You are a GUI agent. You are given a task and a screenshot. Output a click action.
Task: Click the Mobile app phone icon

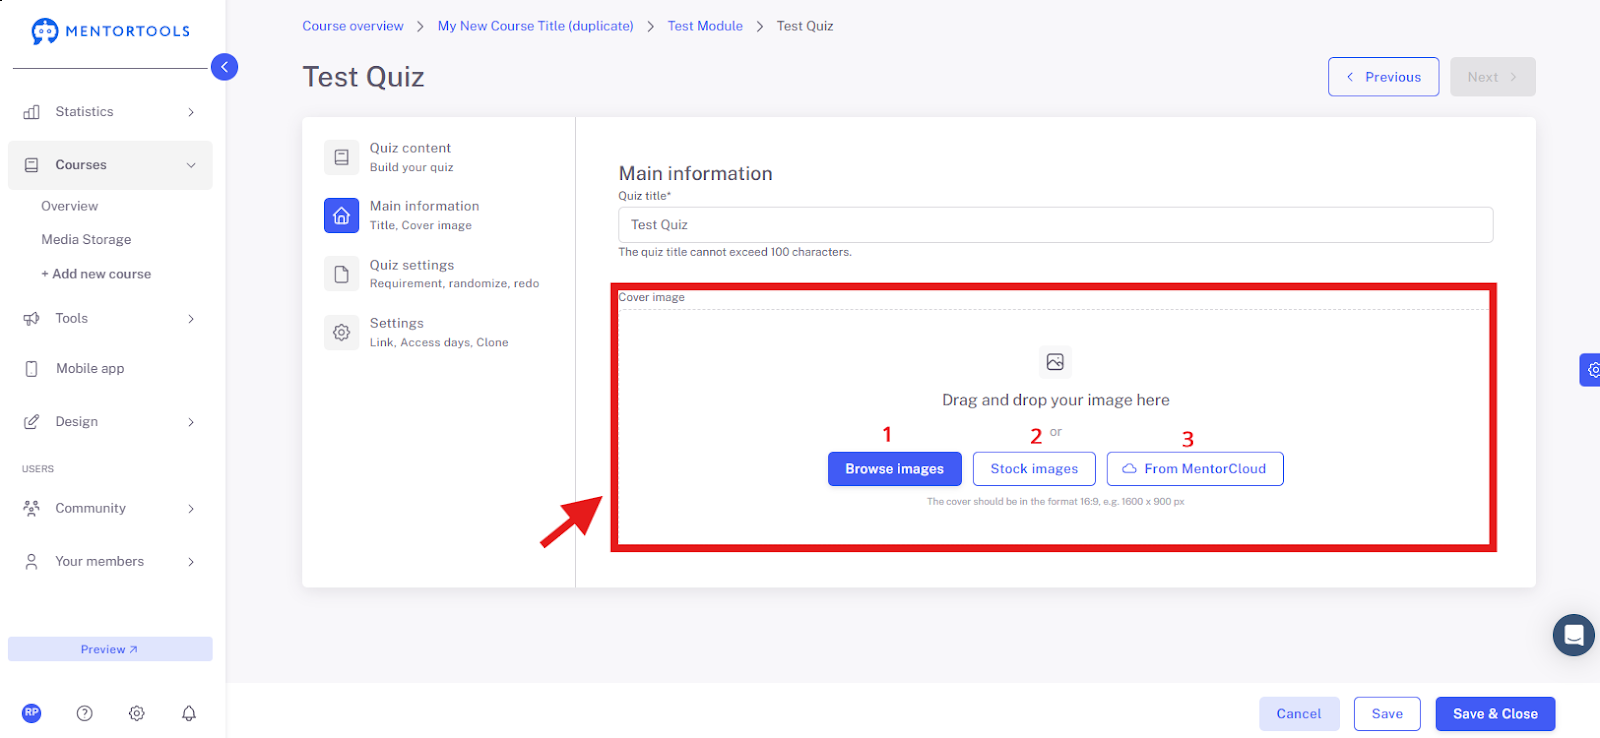tap(32, 369)
